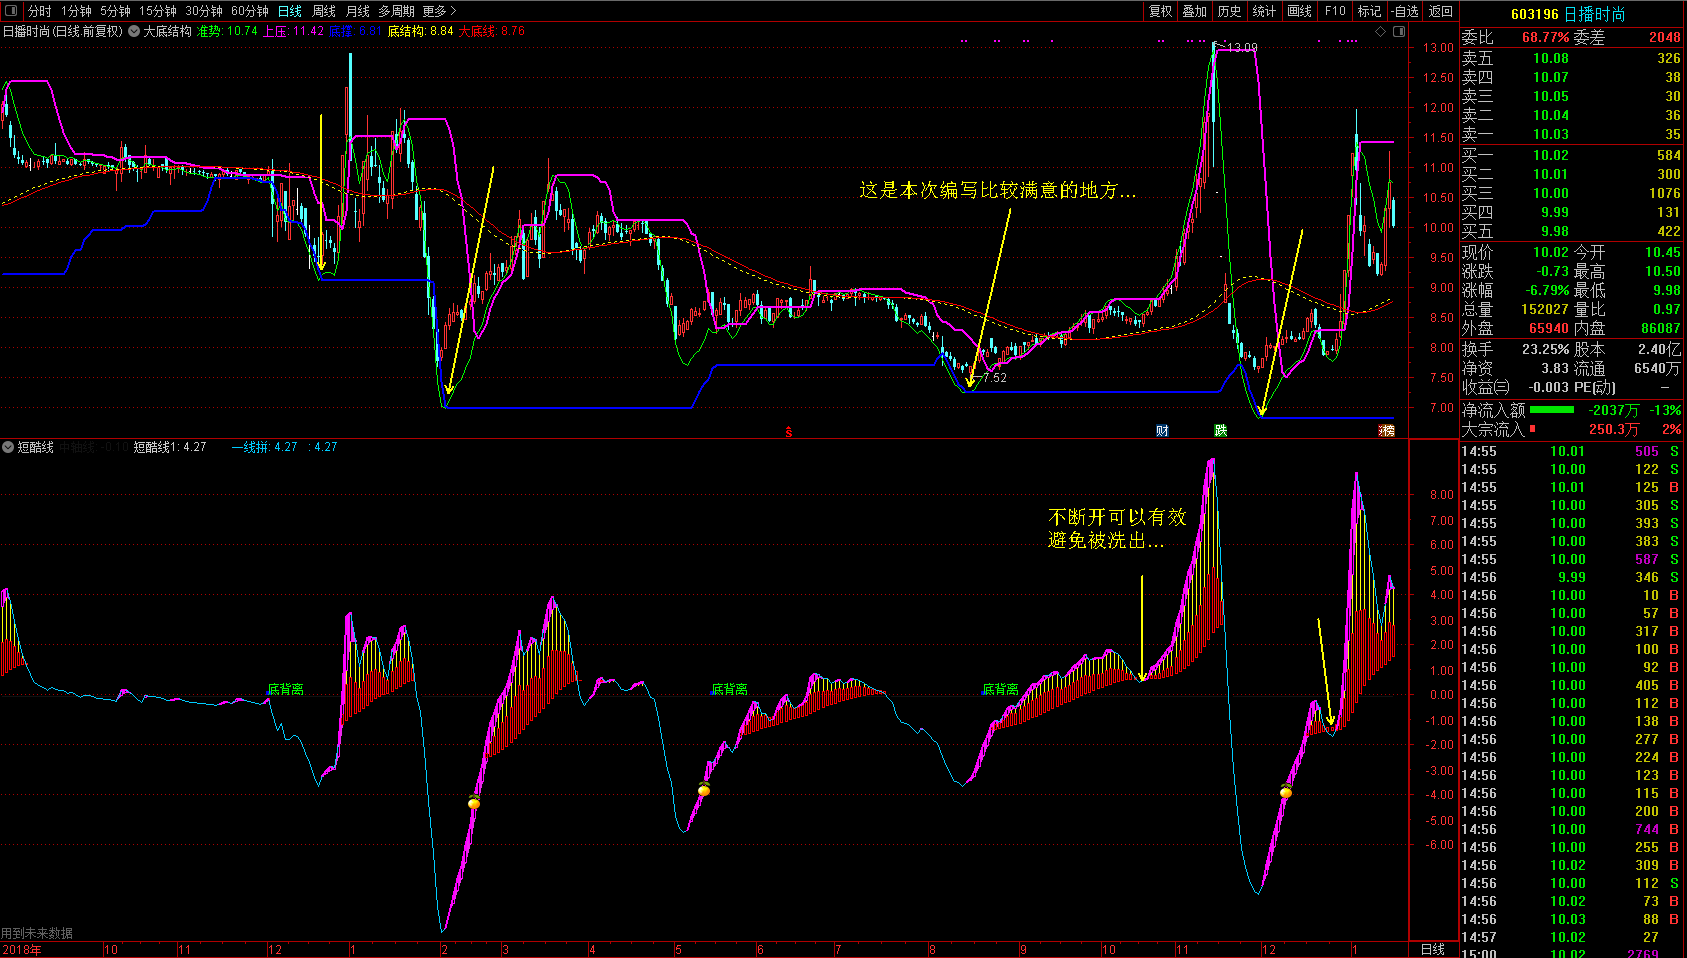Screen dimensions: 1687x958
Task: Click the golden signal ball near December
Action: (x=1286, y=792)
